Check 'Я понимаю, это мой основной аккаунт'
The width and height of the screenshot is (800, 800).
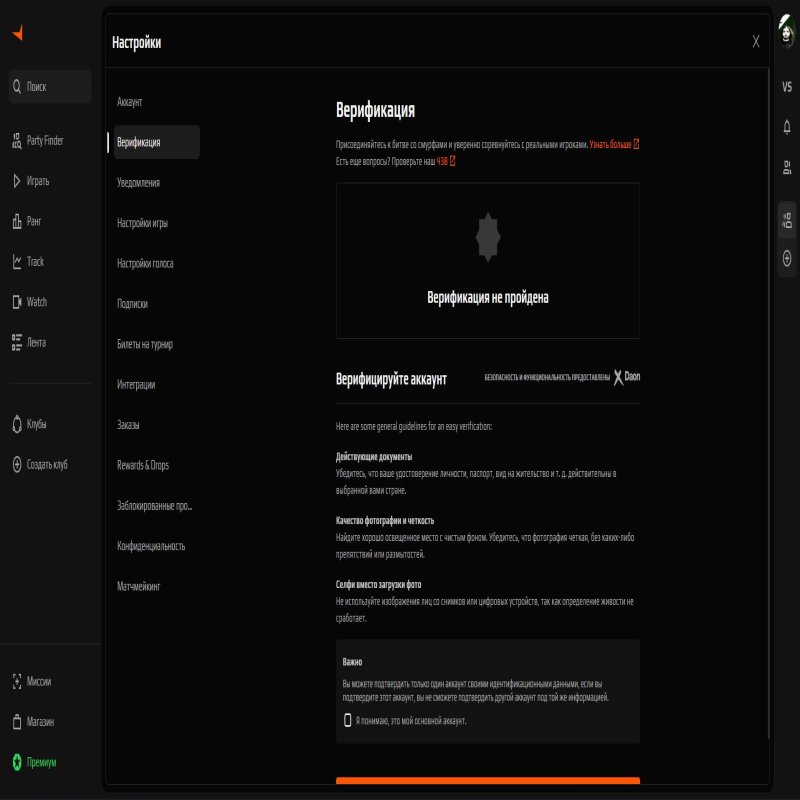pyautogui.click(x=350, y=719)
